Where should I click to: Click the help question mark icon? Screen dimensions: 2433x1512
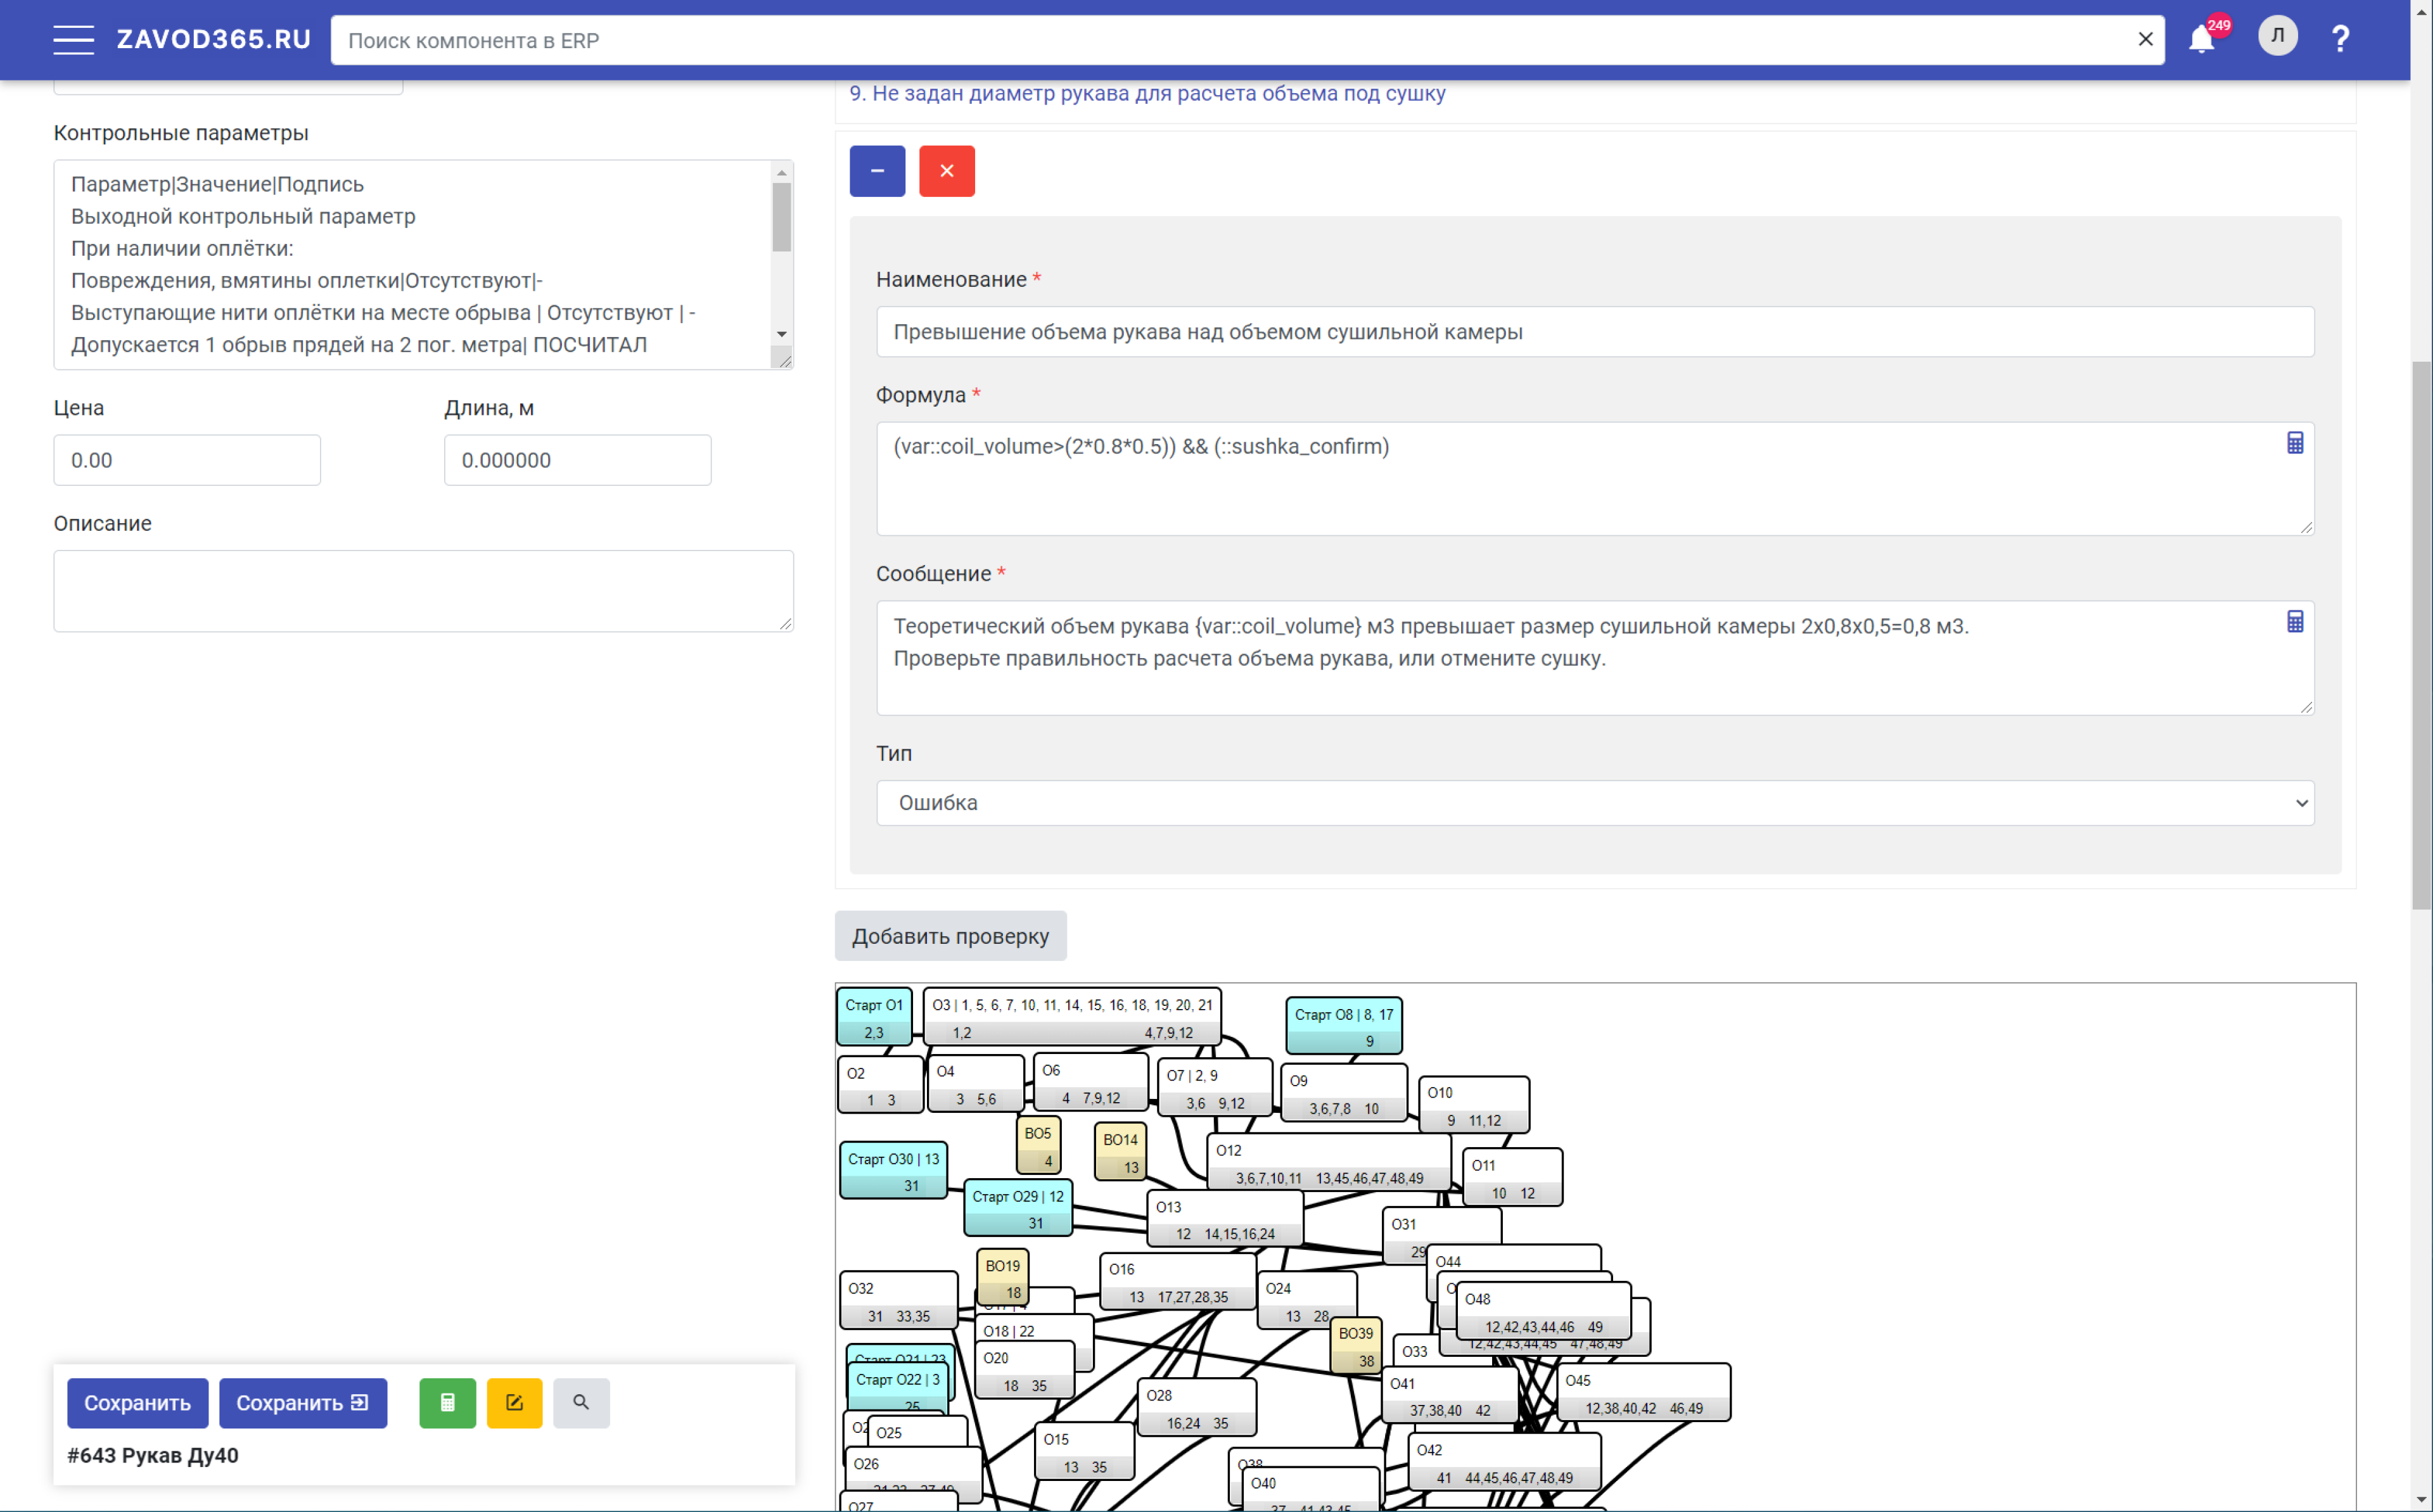[2340, 39]
